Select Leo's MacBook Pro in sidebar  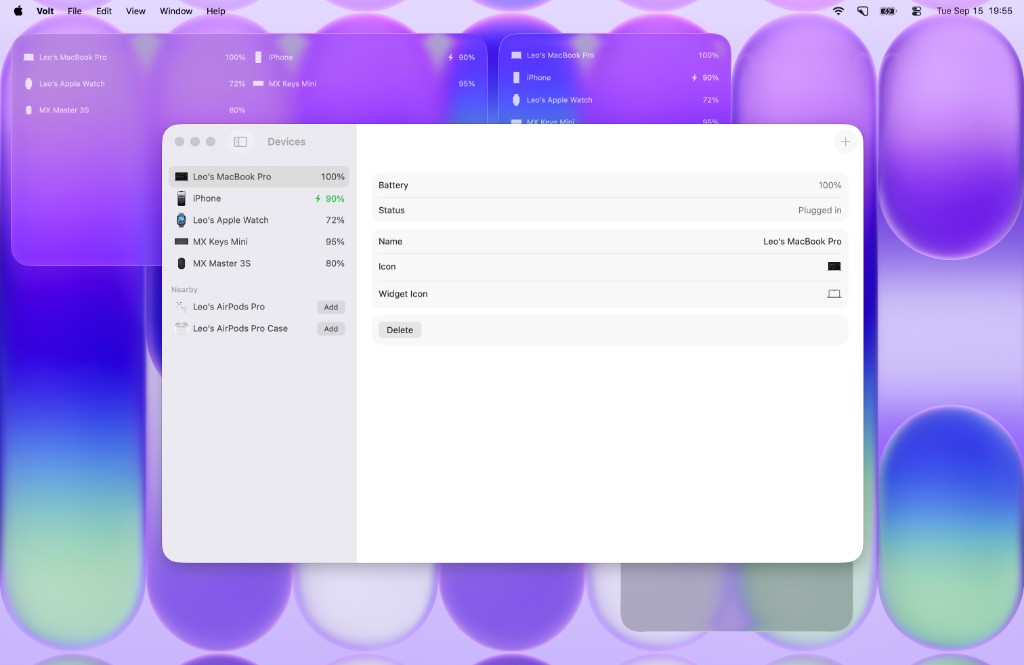(259, 176)
